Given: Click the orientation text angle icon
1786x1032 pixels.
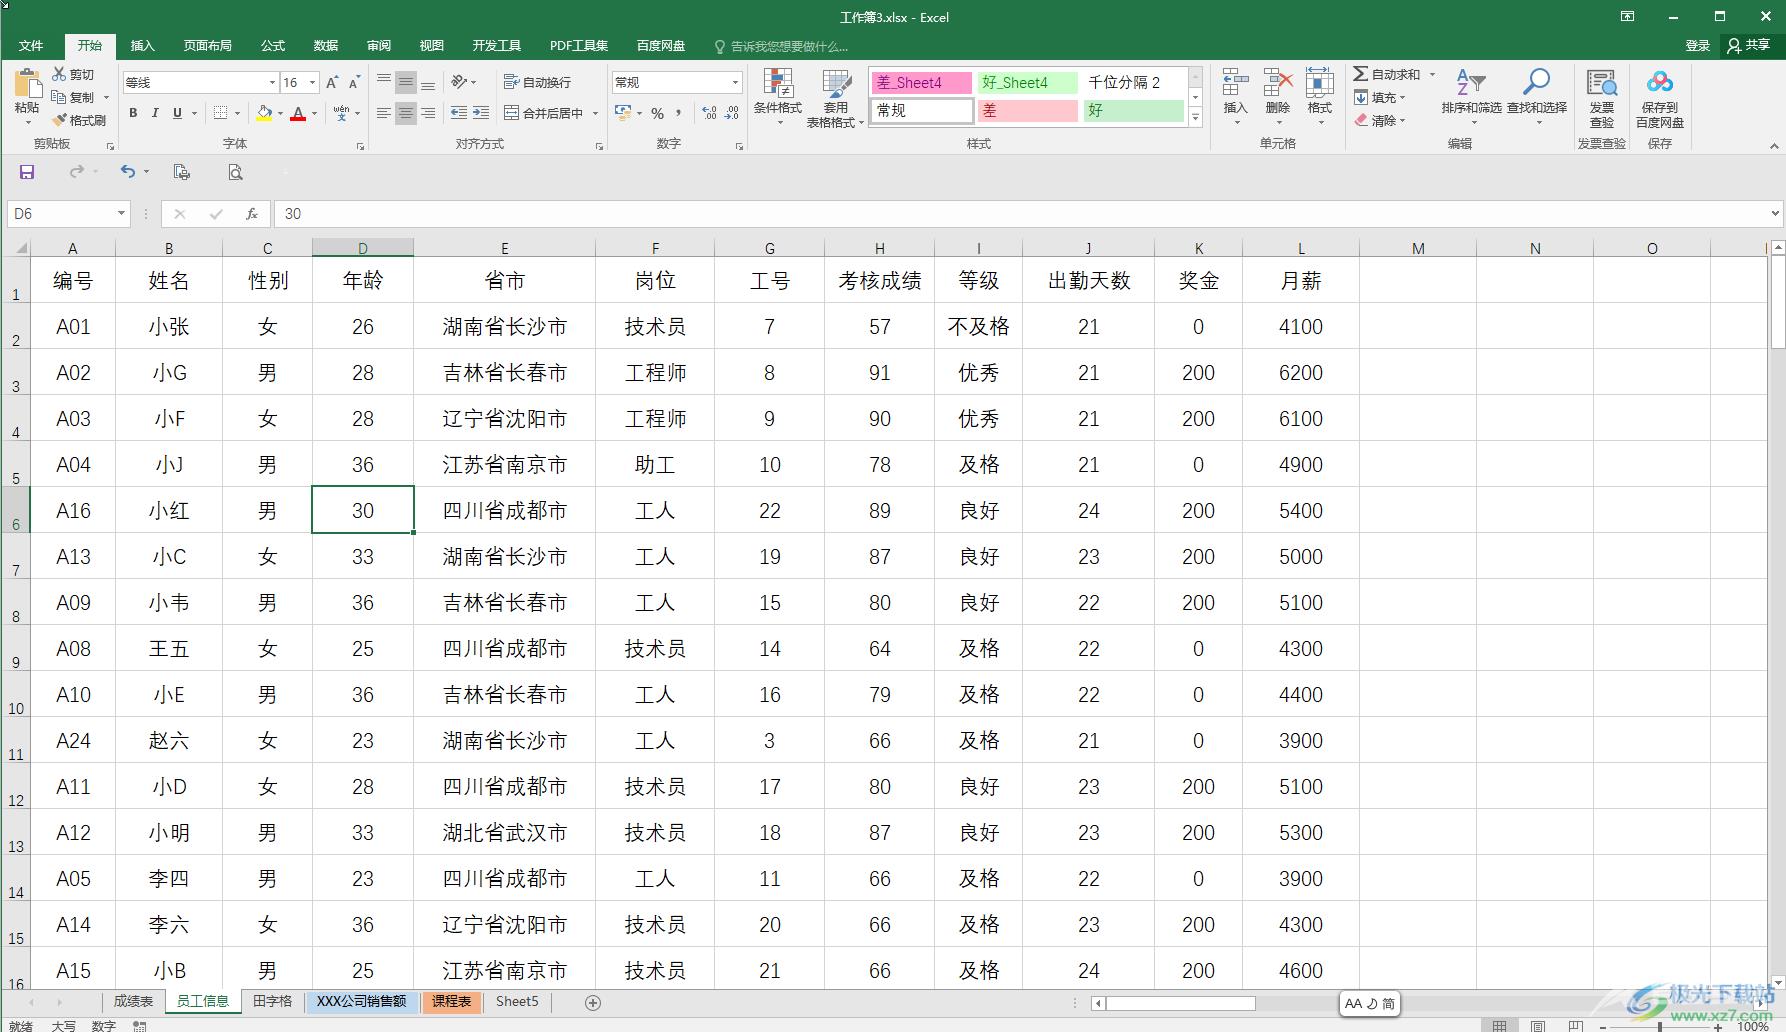Looking at the screenshot, I should (459, 82).
